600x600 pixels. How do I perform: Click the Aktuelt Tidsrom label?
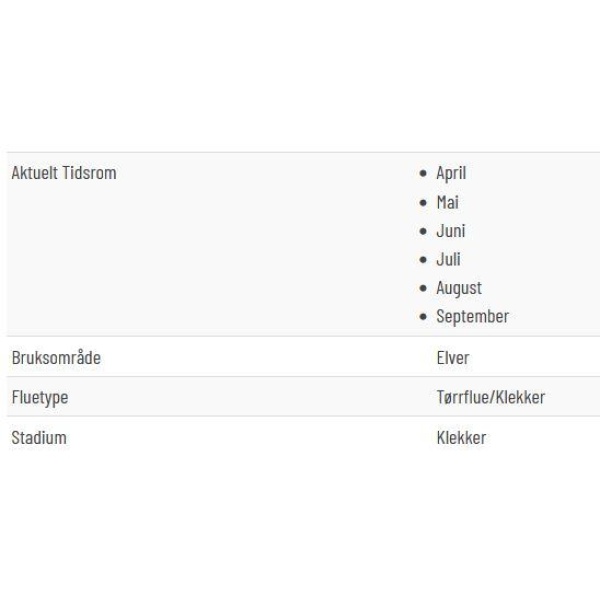[64, 173]
